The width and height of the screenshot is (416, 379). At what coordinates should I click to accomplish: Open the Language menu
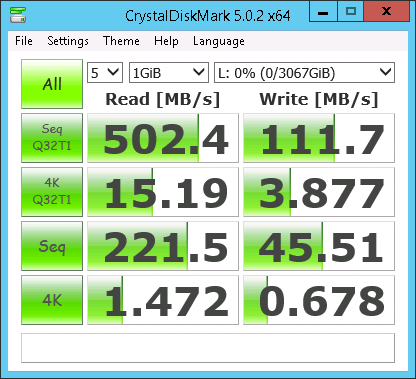[219, 41]
